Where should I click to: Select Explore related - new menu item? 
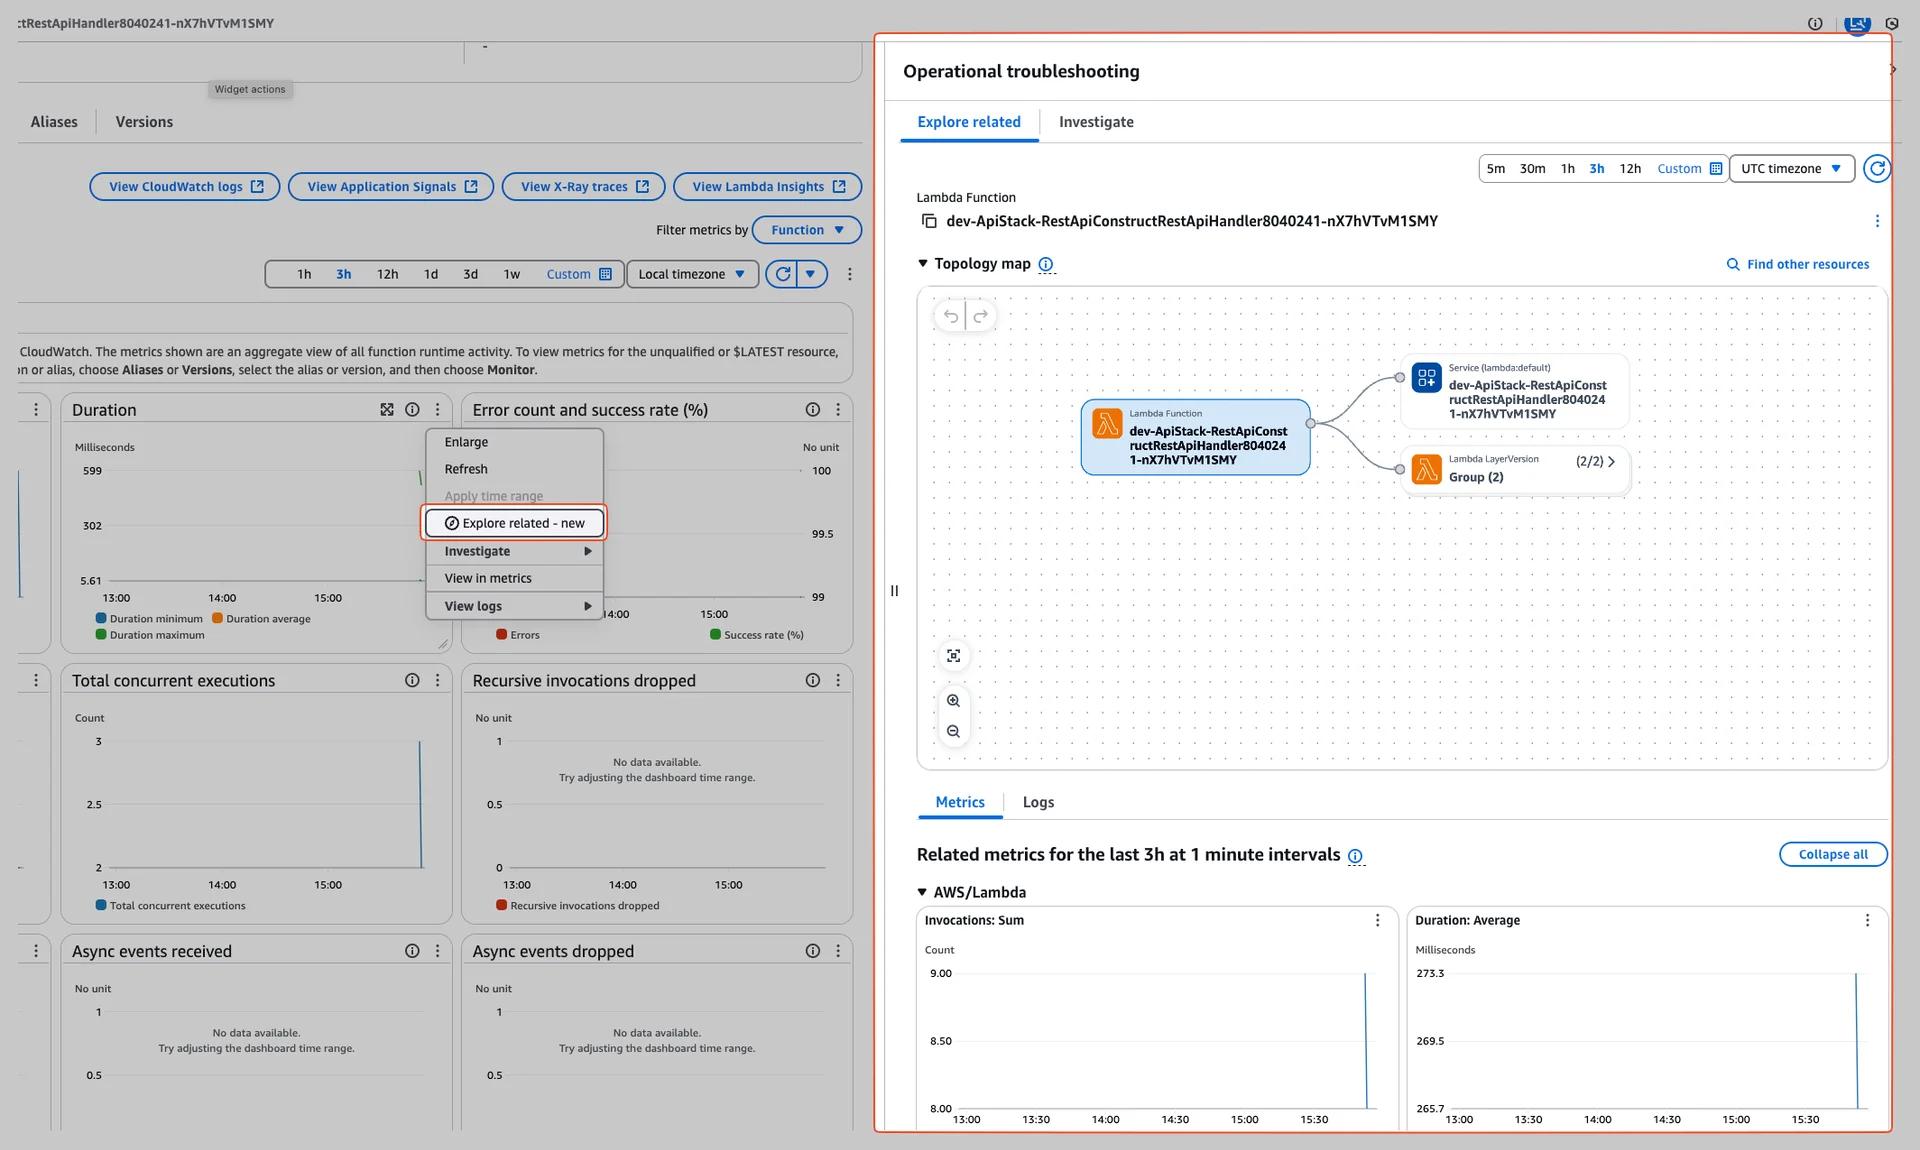click(515, 523)
